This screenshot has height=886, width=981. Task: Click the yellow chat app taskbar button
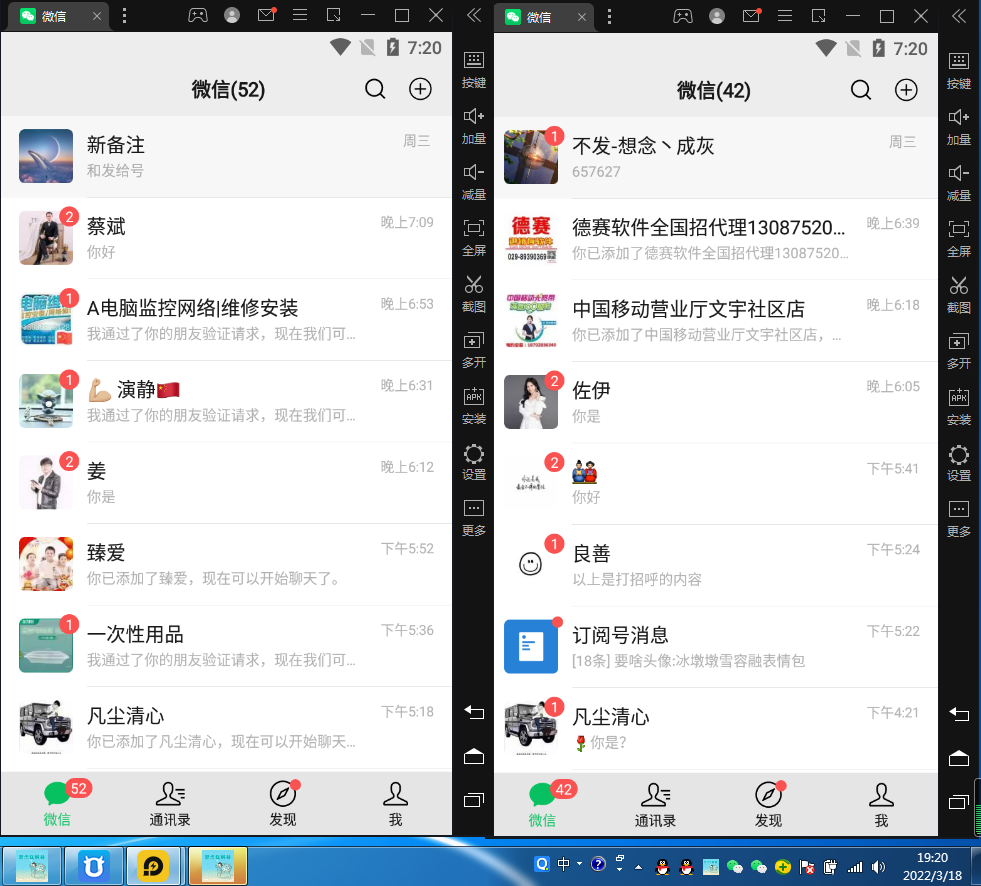[153, 866]
